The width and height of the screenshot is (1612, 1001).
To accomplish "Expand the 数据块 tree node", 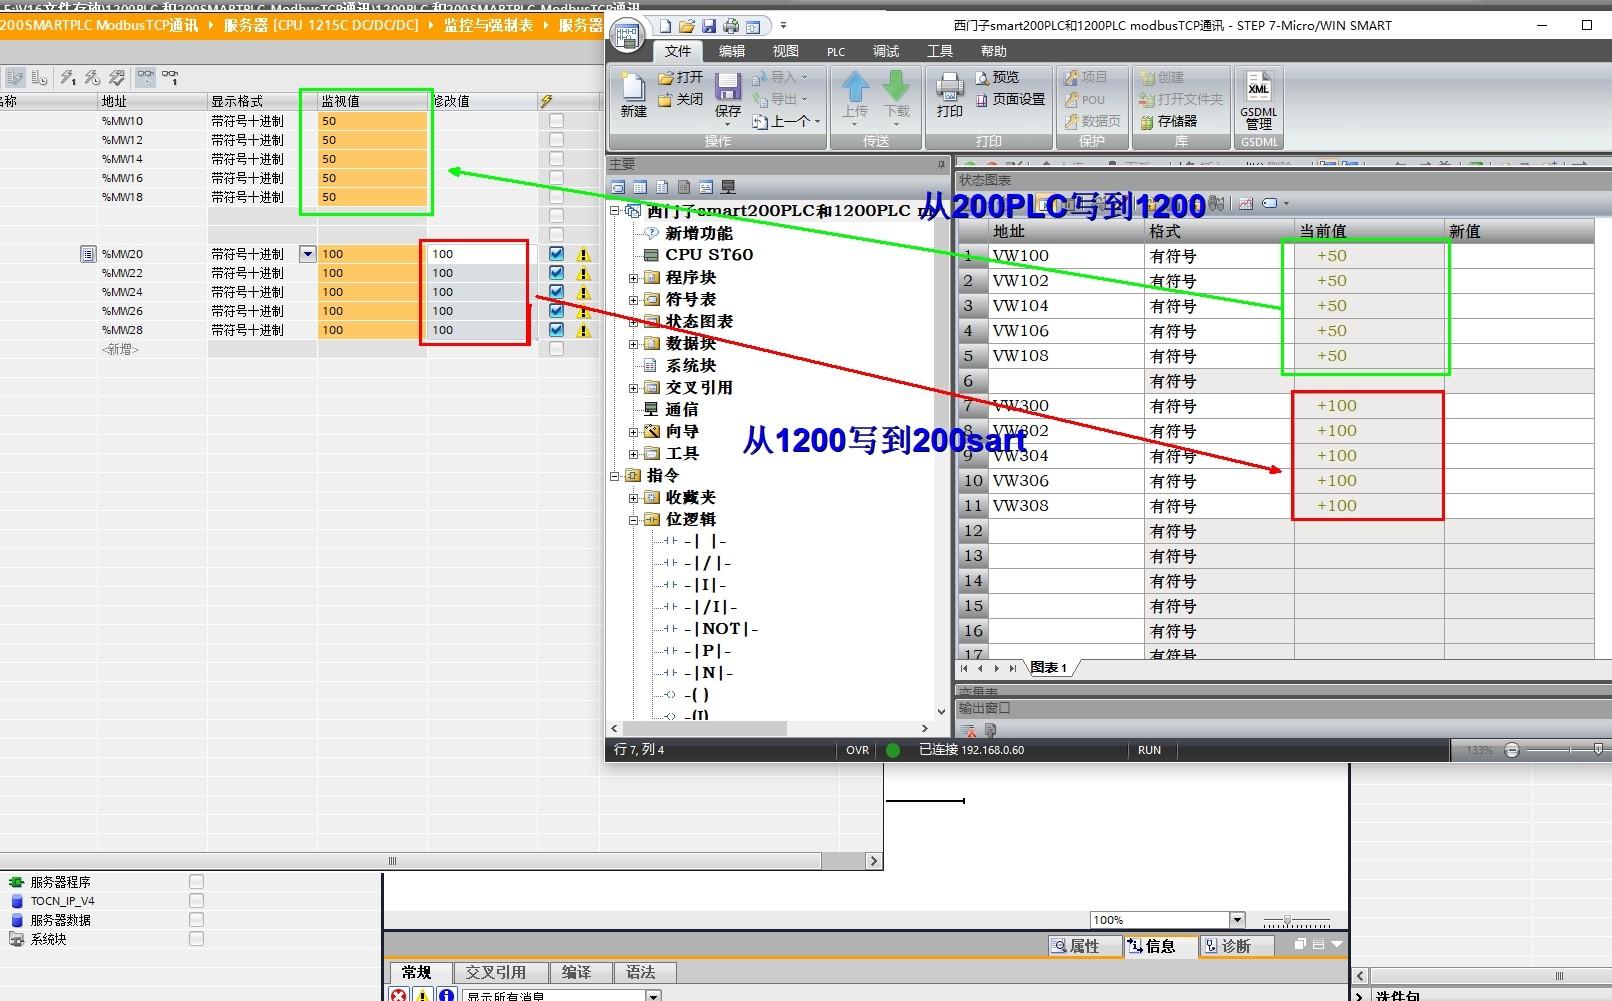I will pyautogui.click(x=633, y=344).
